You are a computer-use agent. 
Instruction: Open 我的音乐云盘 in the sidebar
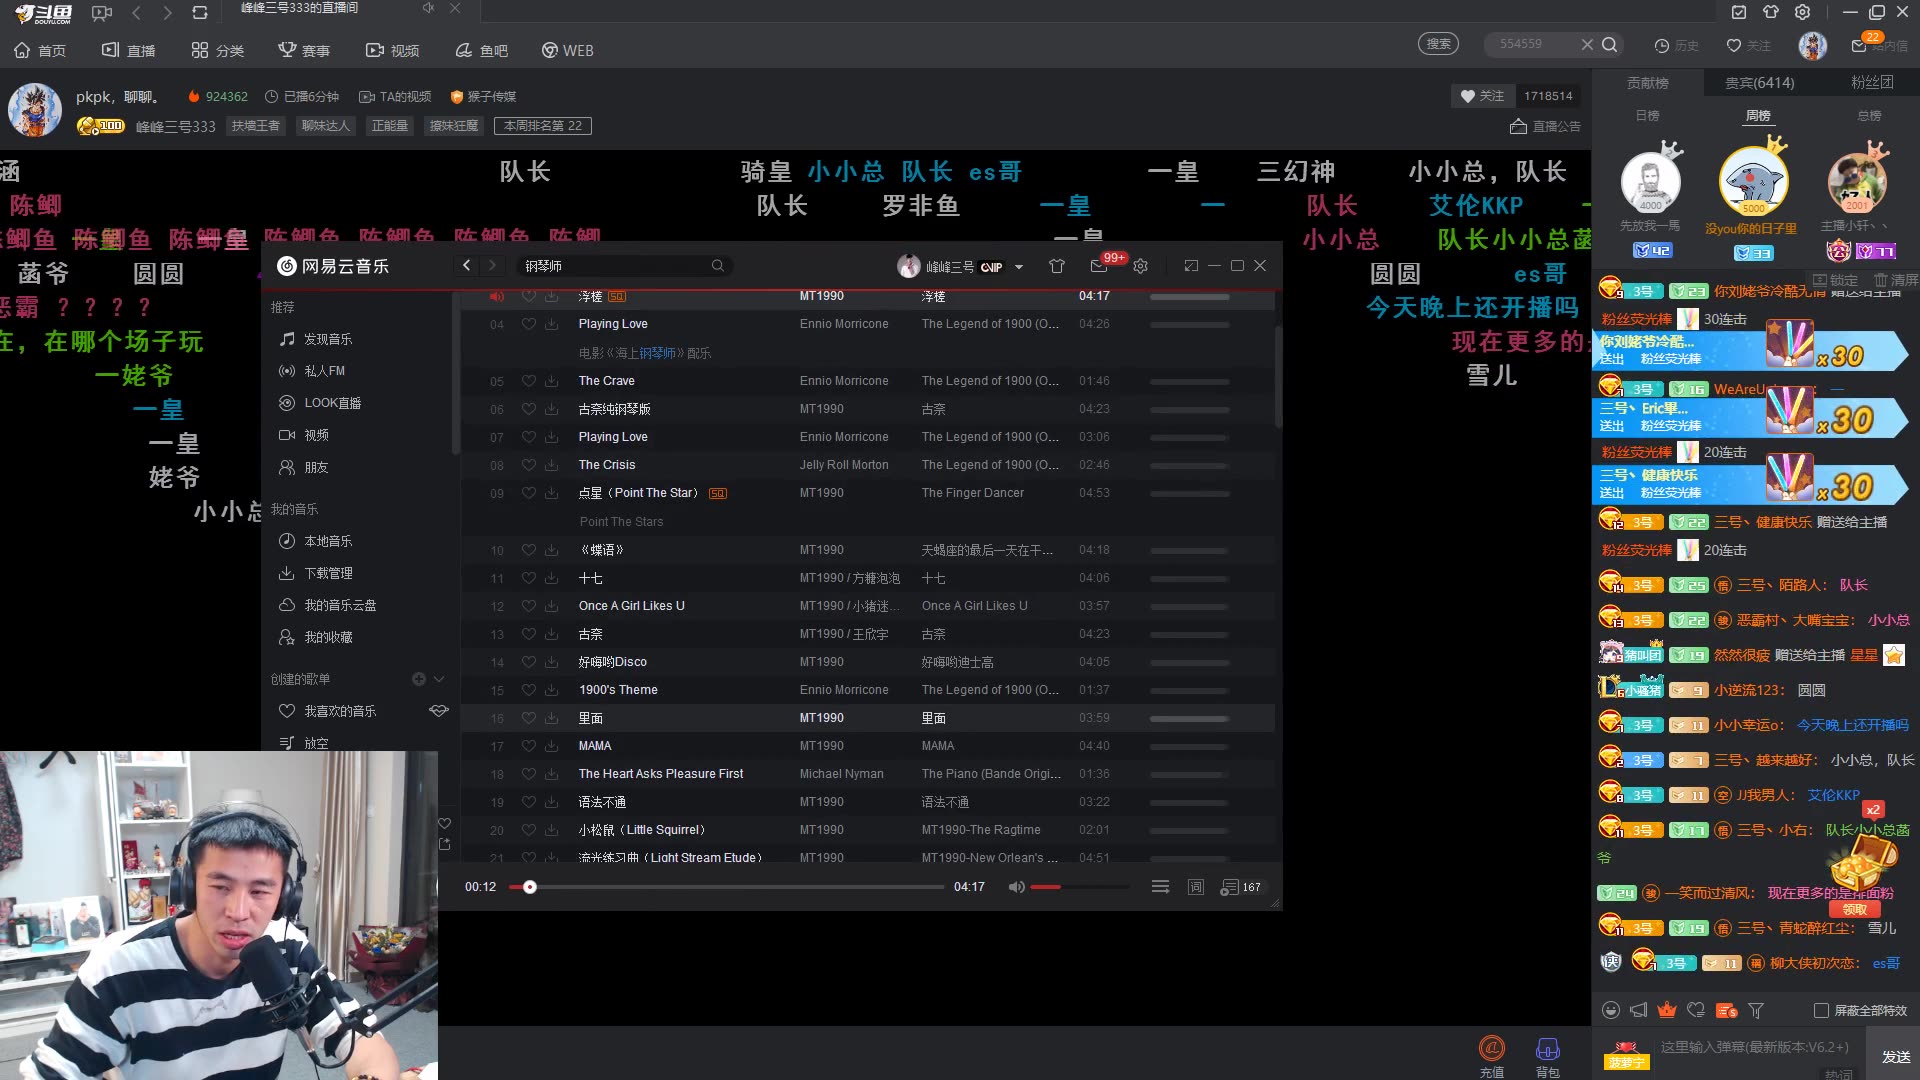point(327,605)
